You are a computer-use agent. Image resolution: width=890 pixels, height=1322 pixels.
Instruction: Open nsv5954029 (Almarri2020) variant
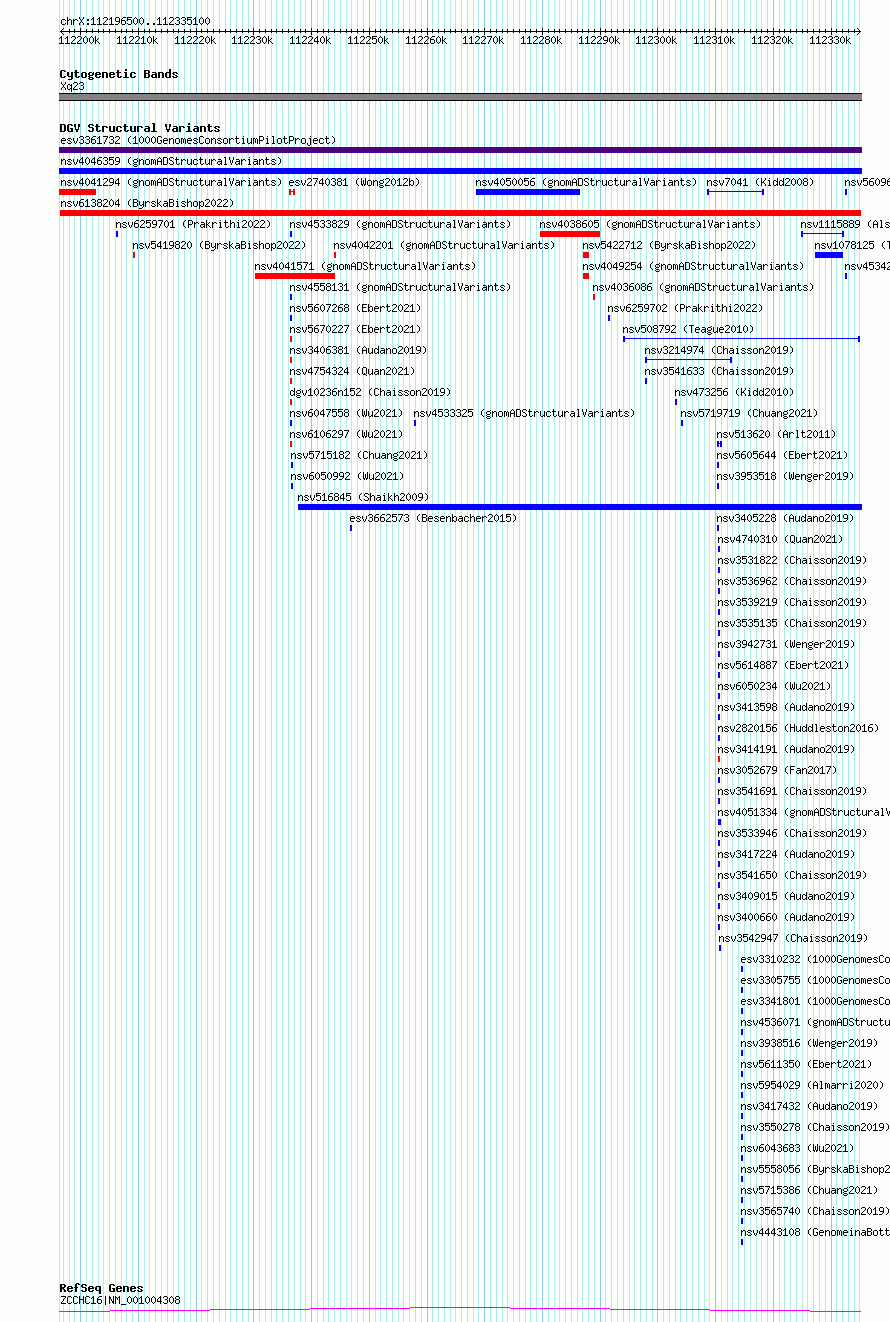(812, 1086)
